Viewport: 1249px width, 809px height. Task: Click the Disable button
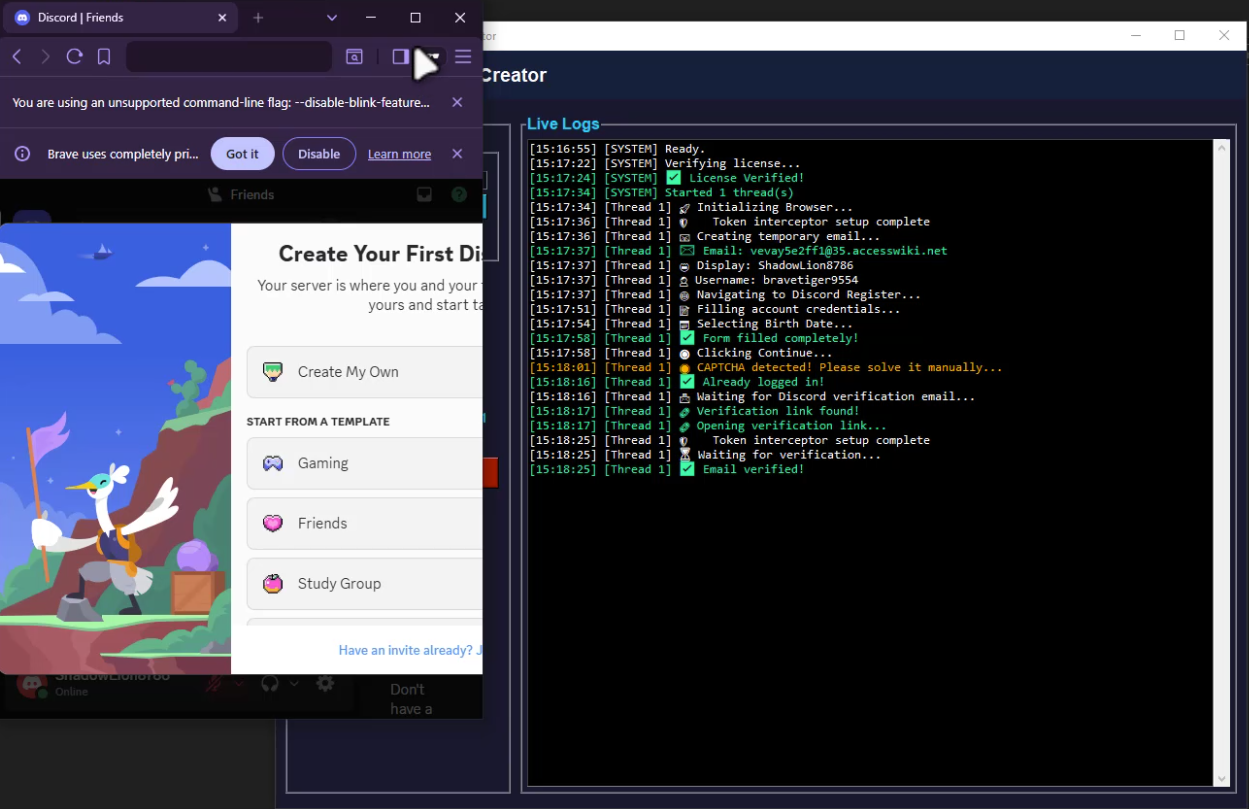pyautogui.click(x=319, y=154)
